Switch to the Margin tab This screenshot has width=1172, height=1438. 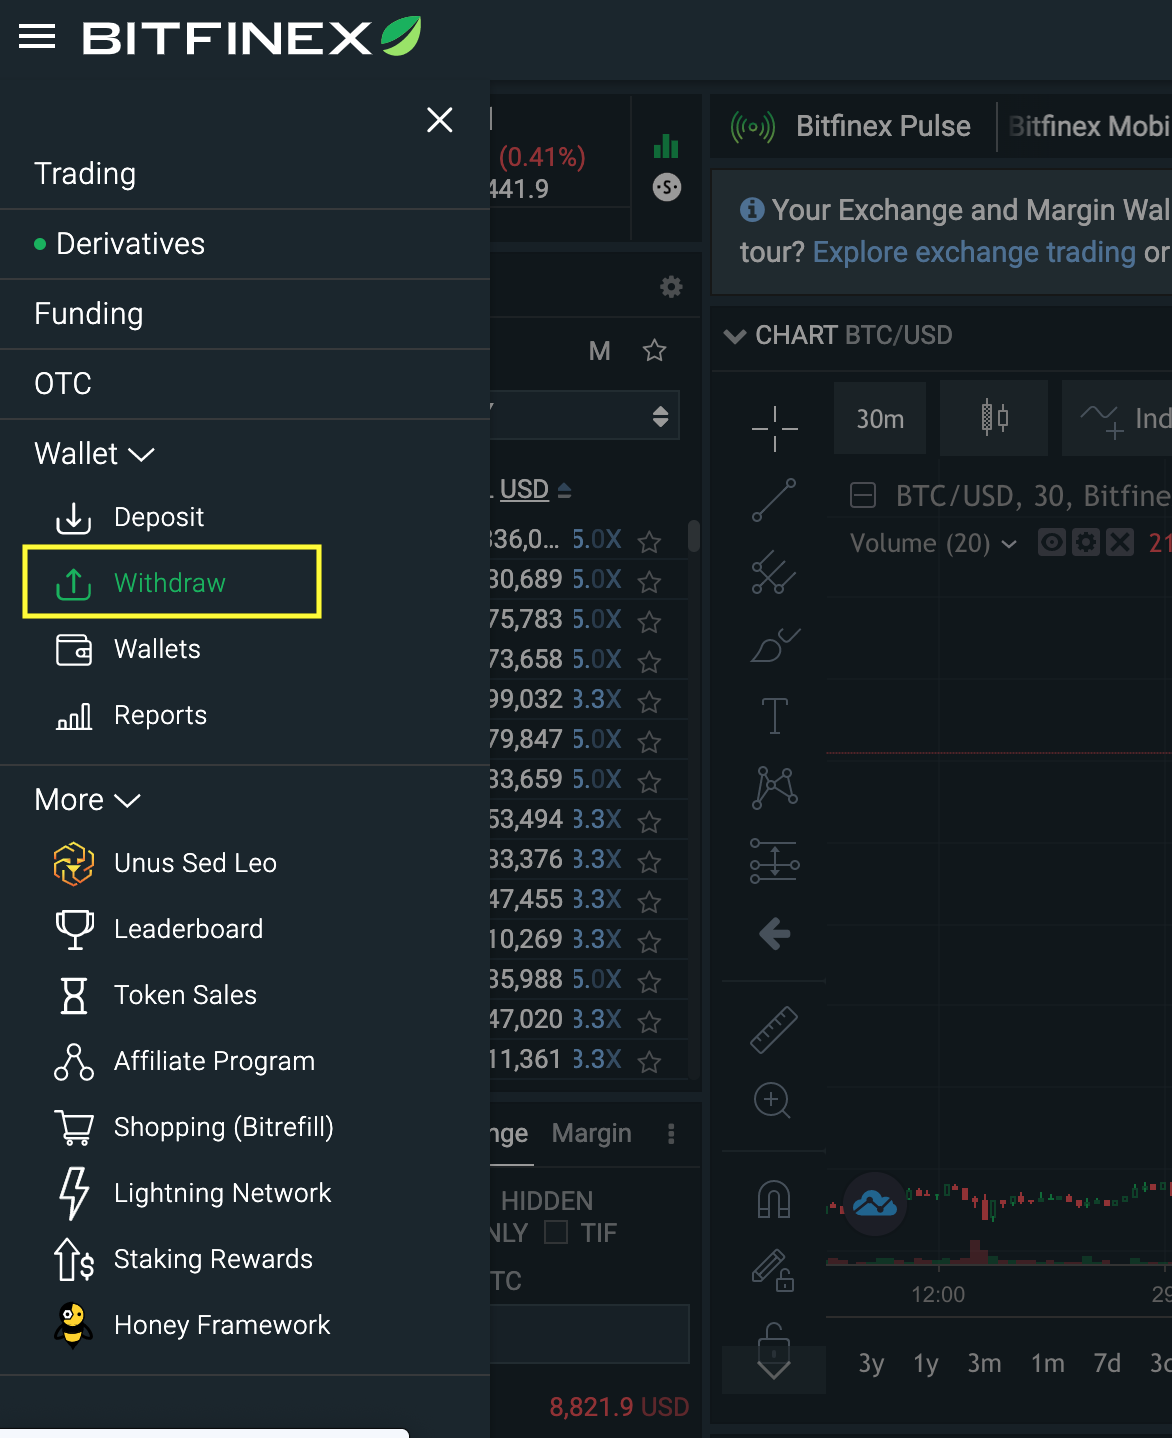(x=591, y=1134)
